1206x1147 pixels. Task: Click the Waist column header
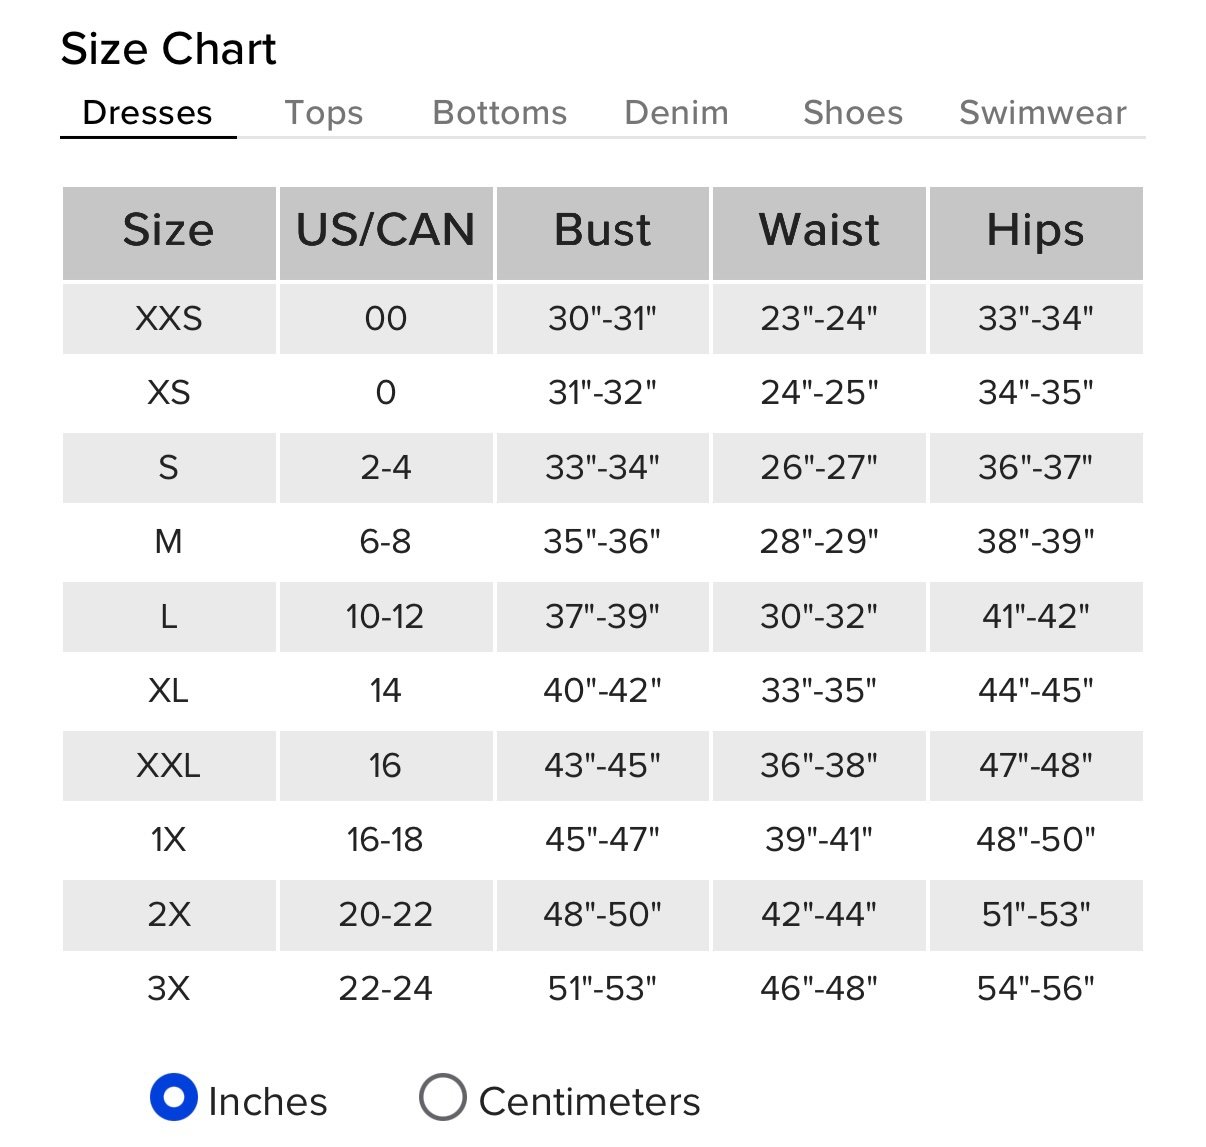[x=819, y=233]
